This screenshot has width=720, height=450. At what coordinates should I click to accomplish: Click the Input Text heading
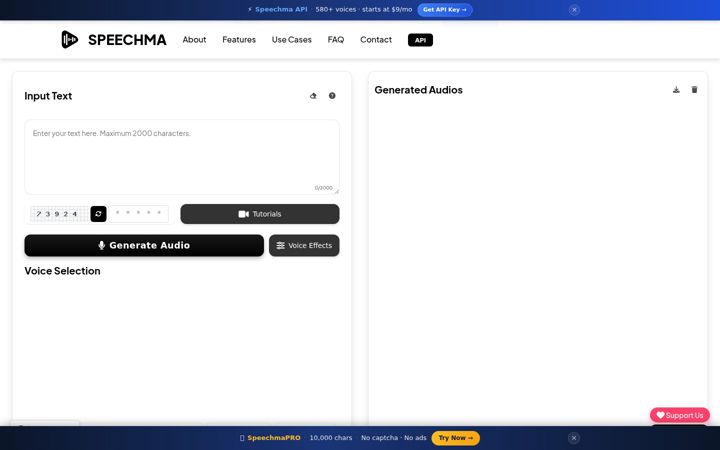pyautogui.click(x=48, y=96)
